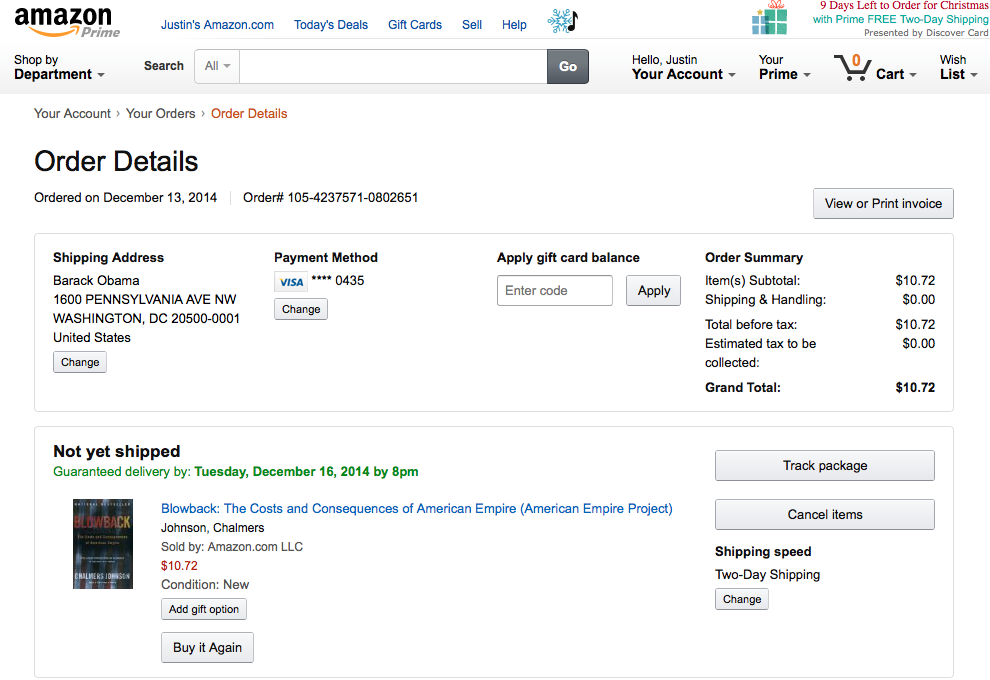Click Cancel items button

point(825,515)
